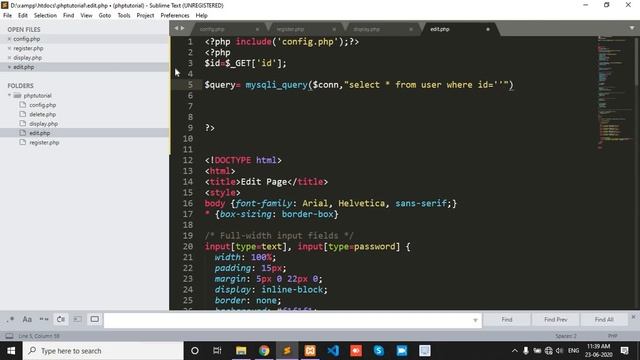The image size is (640, 360).
Task: Close the register.php tab
Action: (334, 29)
